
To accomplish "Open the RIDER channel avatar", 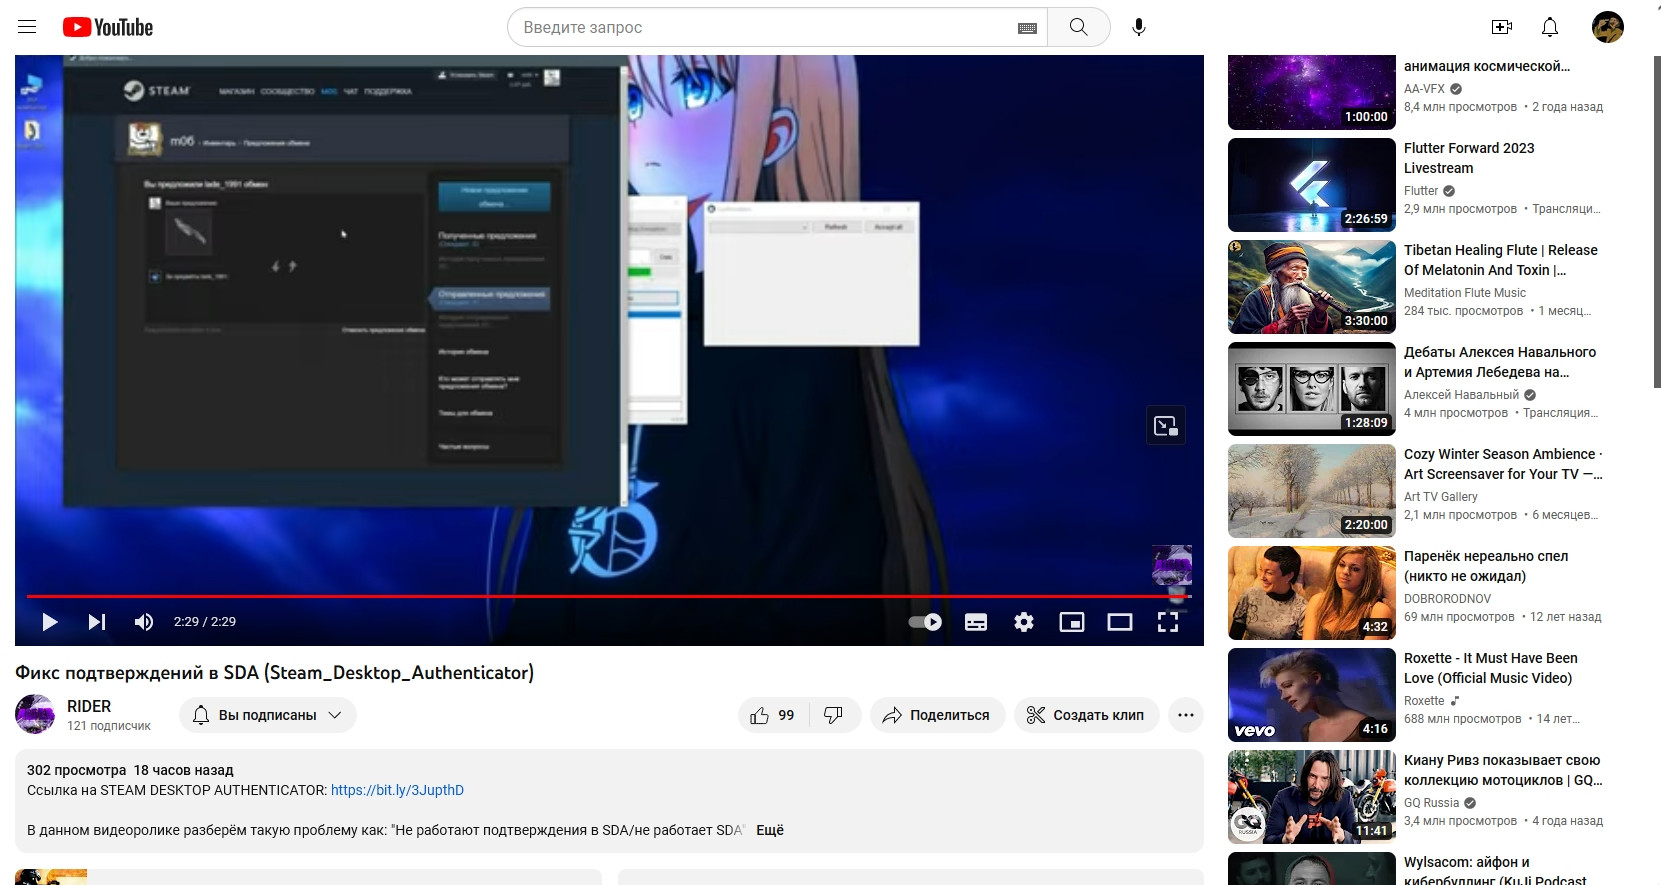I will point(35,714).
